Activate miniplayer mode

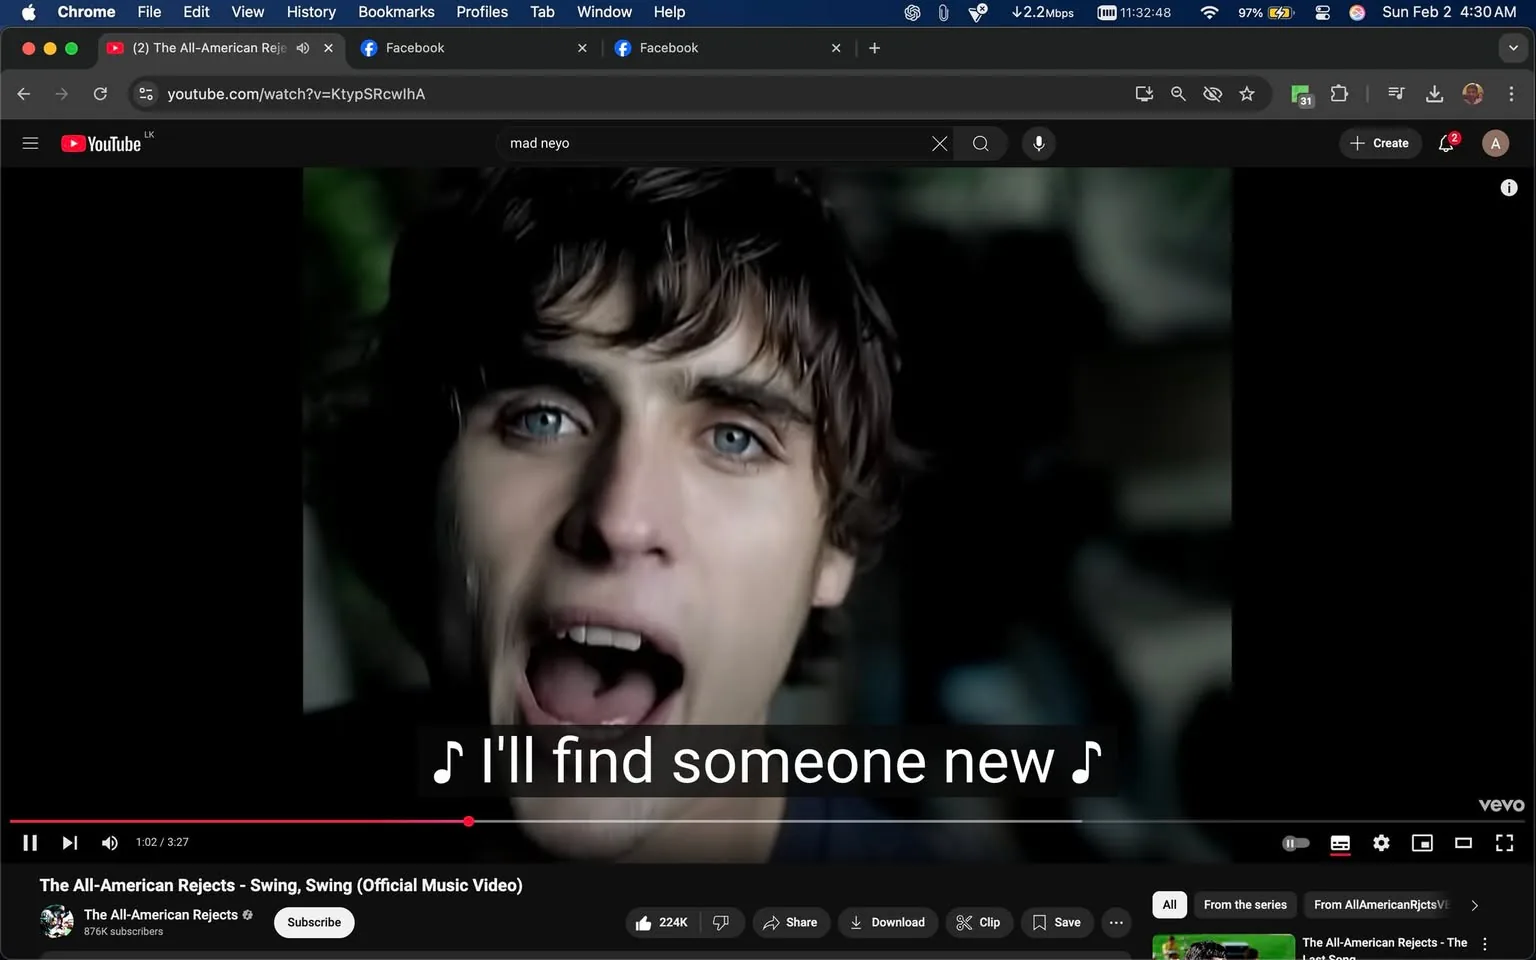[x=1422, y=843]
